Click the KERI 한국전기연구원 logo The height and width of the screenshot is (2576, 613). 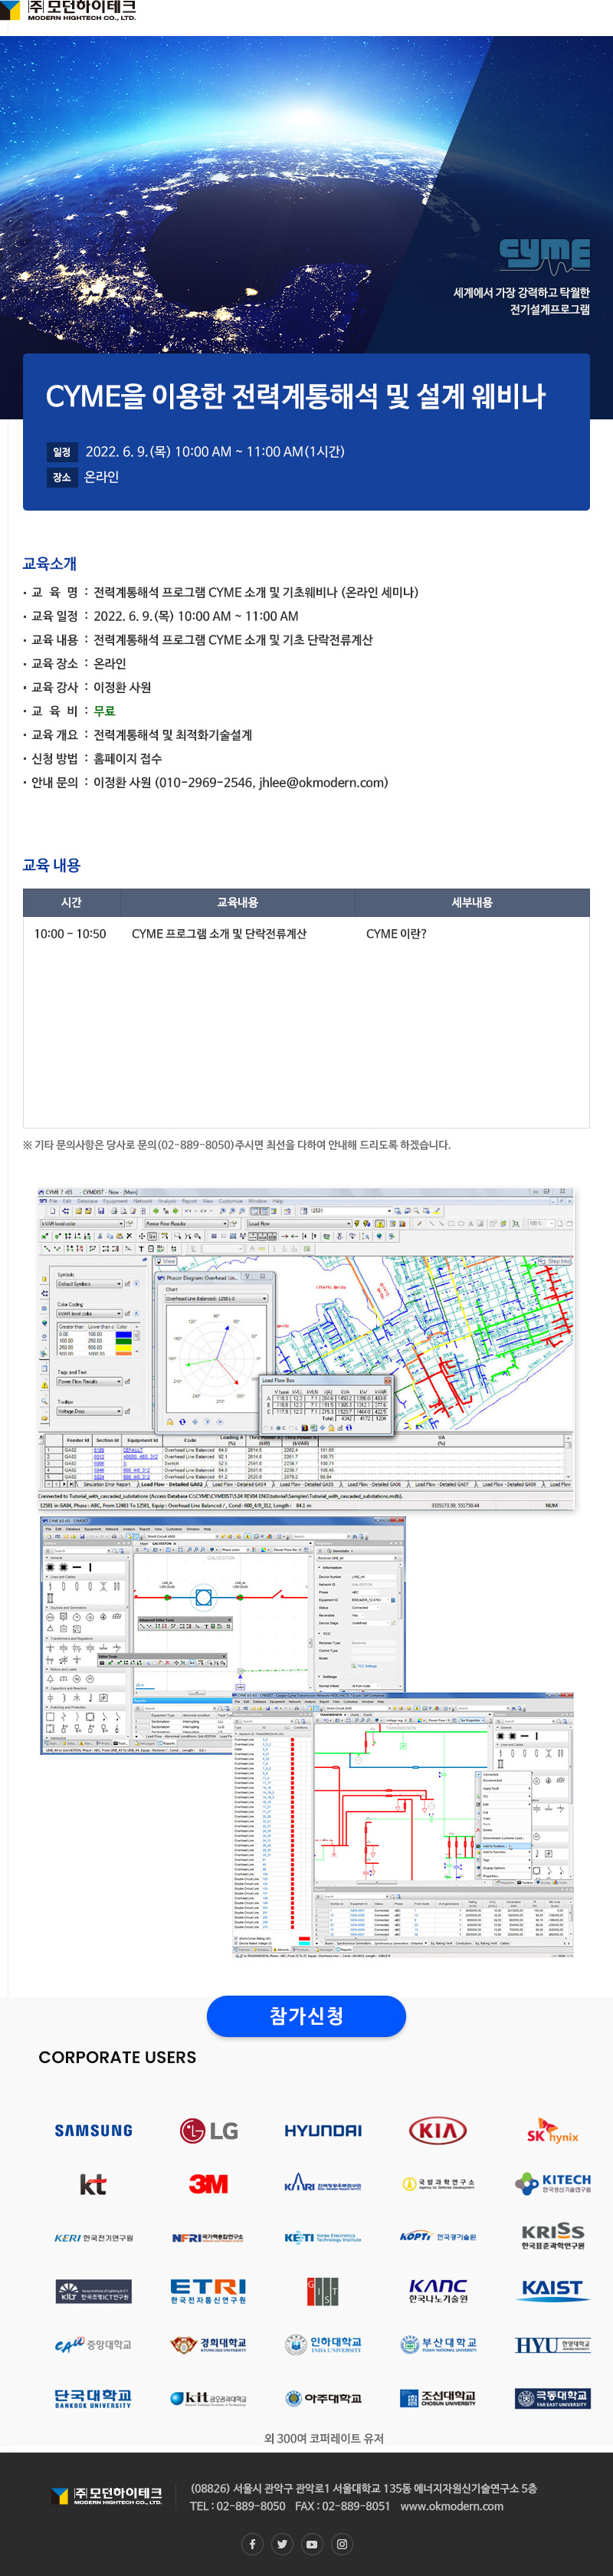pyautogui.click(x=93, y=2239)
